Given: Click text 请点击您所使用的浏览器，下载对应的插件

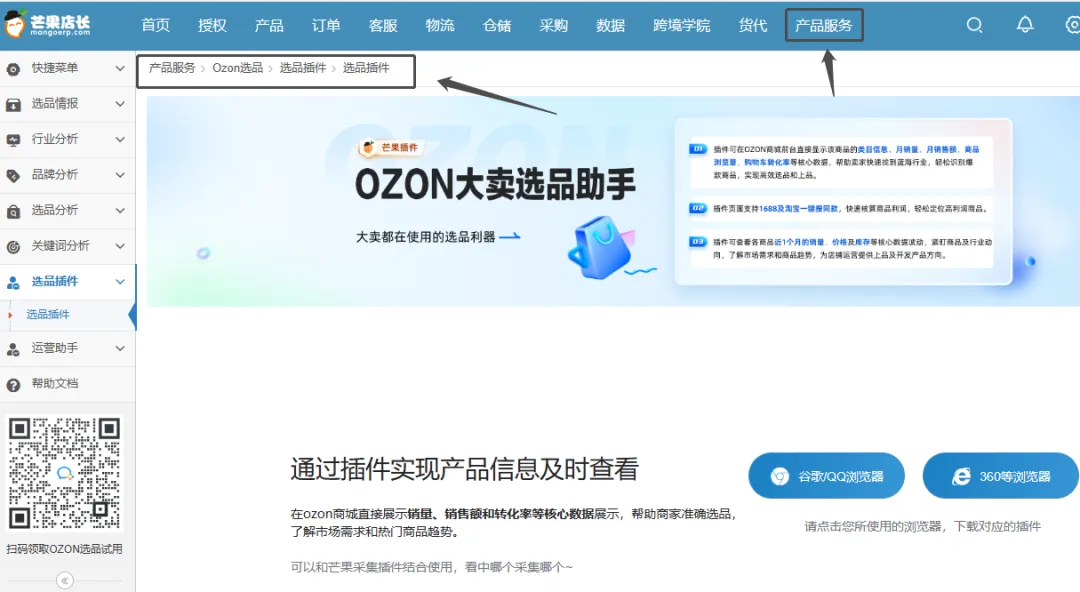Looking at the screenshot, I should coord(922,527).
